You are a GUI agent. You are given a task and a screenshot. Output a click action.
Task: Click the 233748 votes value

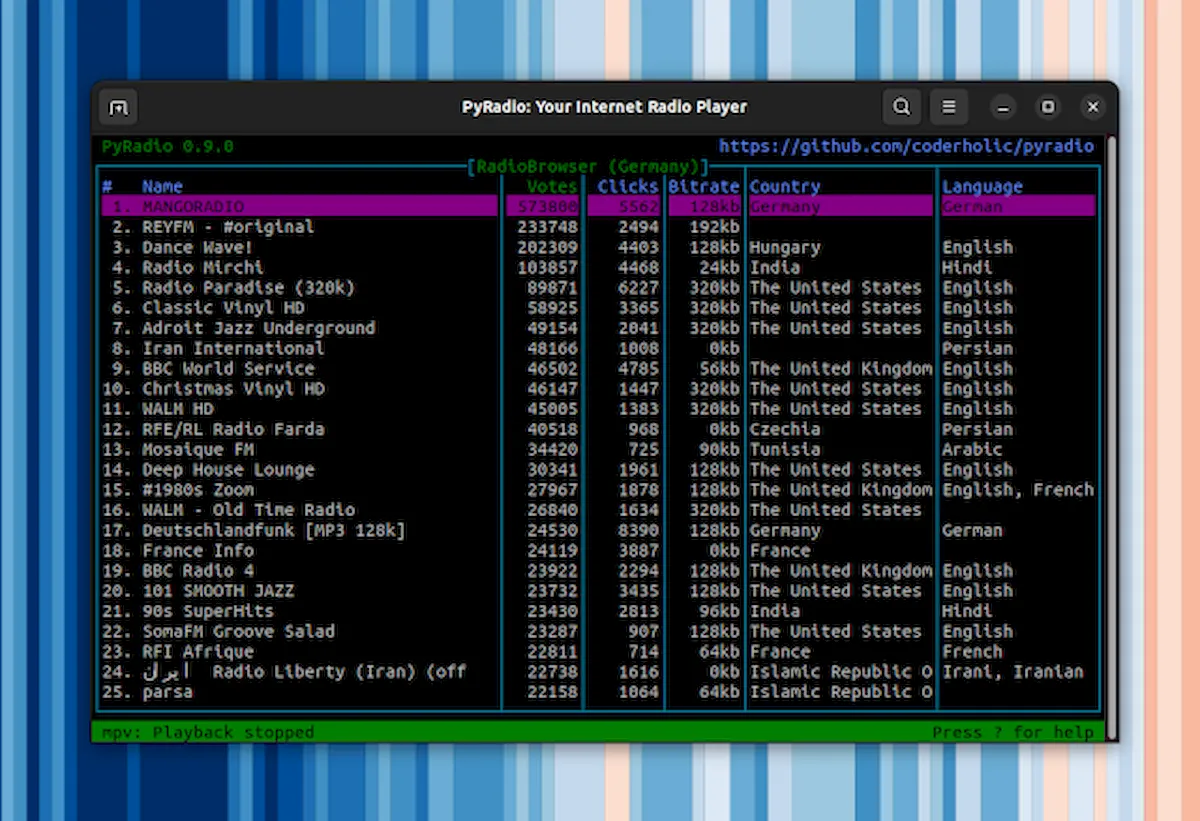(548, 227)
